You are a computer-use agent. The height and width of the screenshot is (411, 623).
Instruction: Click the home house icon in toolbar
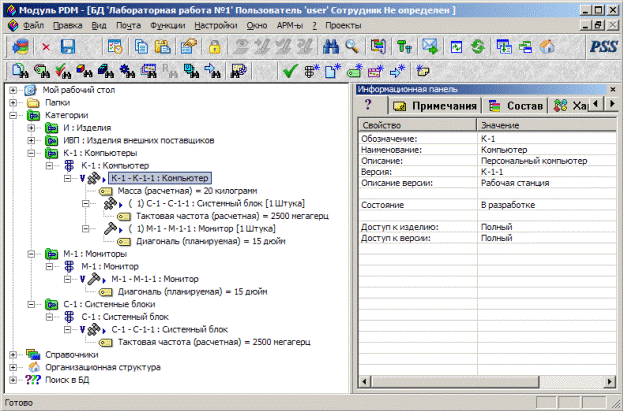point(547,47)
